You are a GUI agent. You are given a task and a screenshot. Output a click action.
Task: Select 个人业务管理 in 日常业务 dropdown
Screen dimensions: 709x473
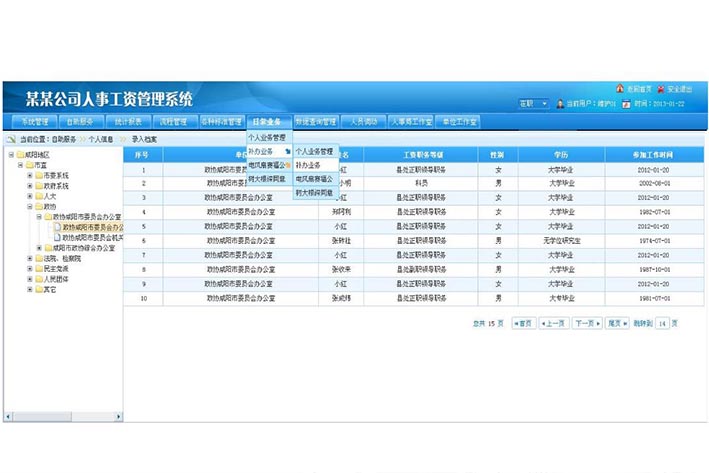tap(267, 137)
